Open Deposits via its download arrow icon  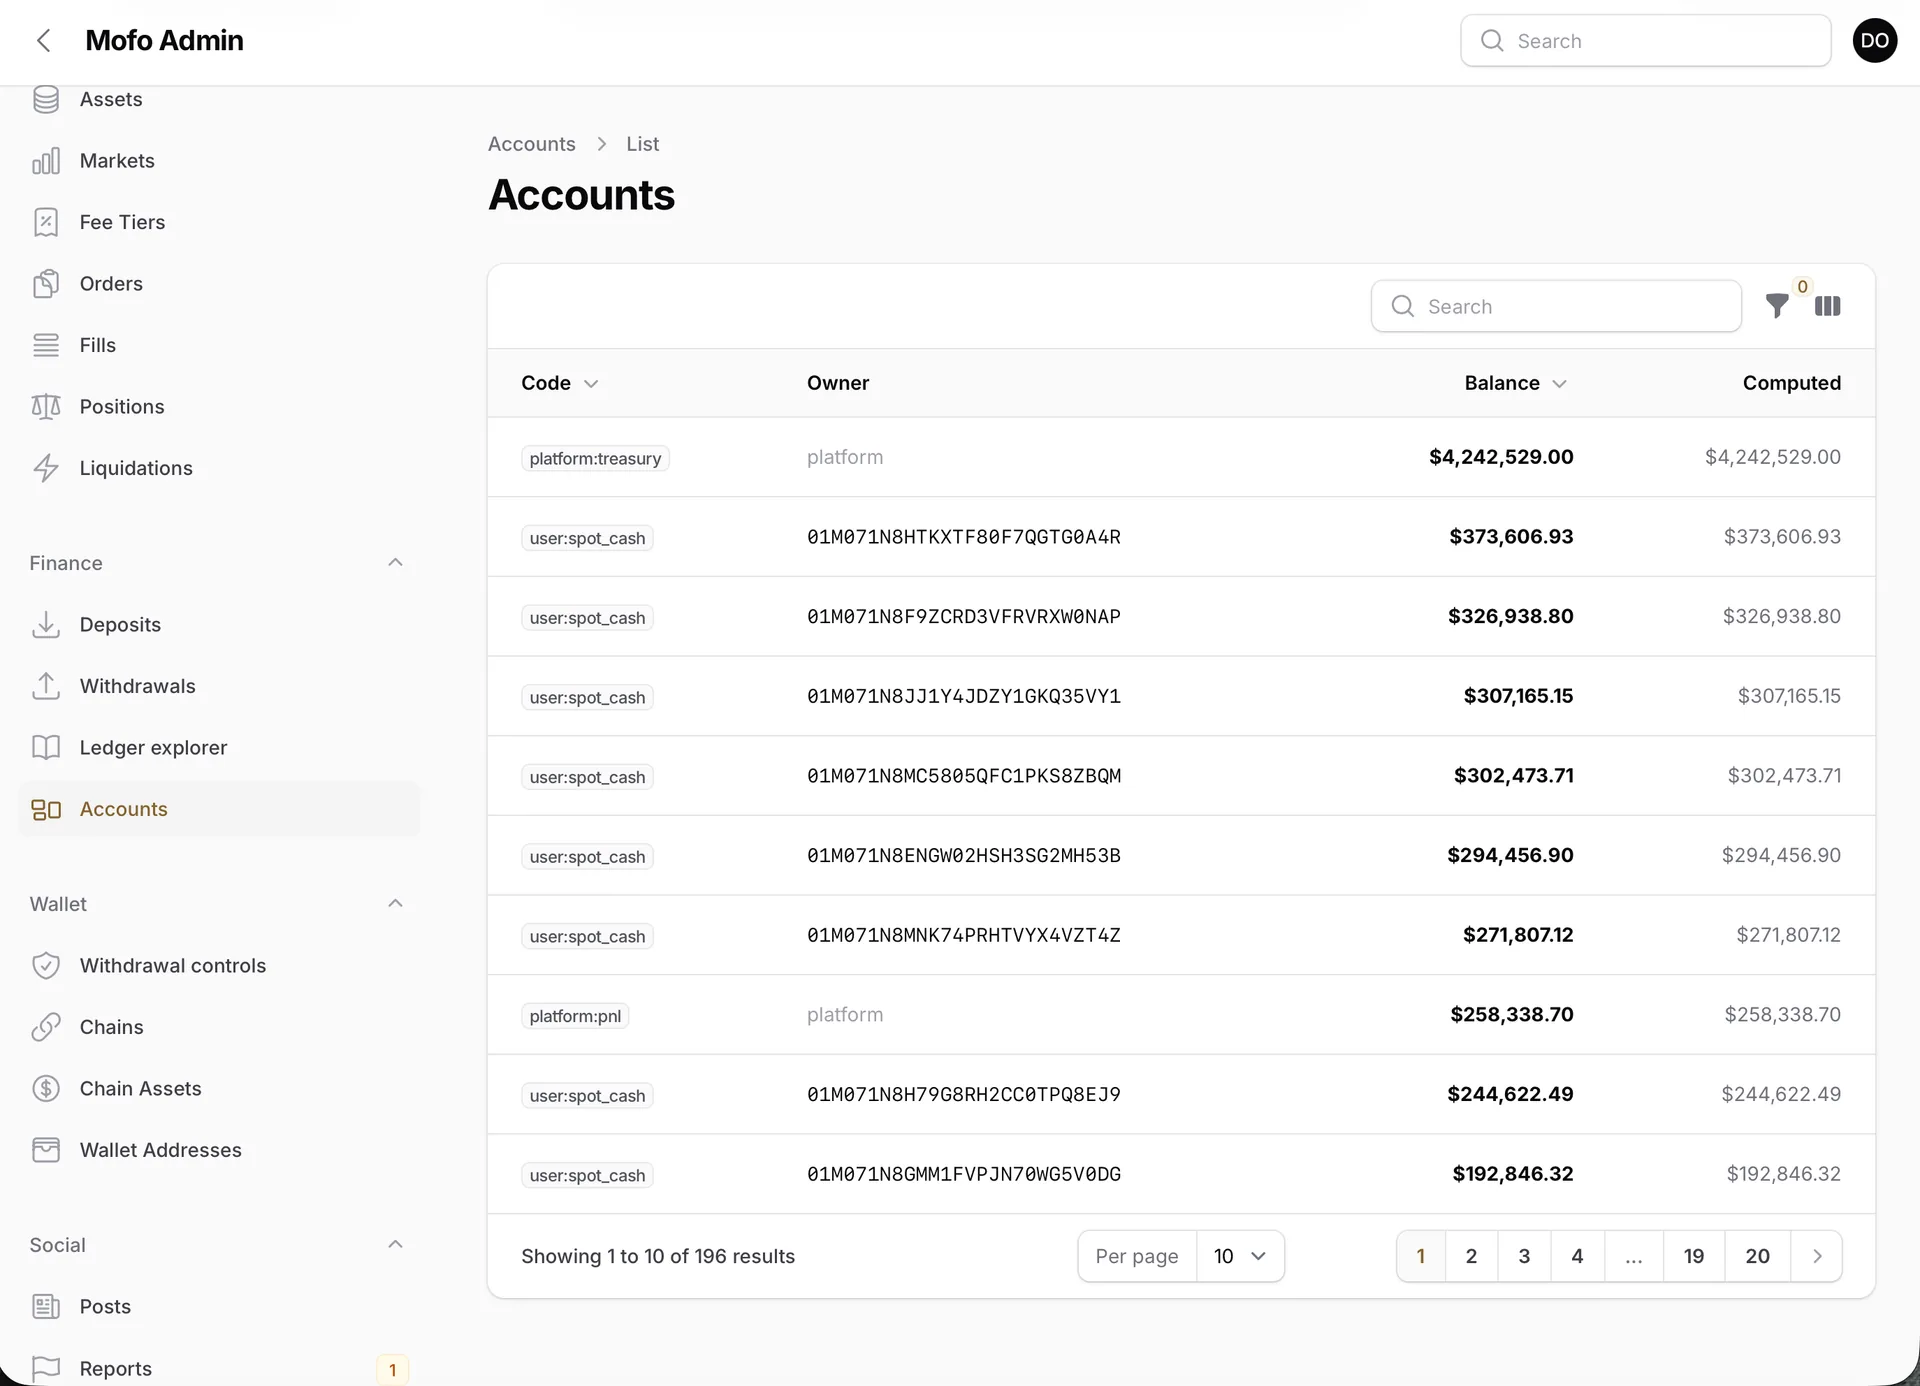(46, 625)
